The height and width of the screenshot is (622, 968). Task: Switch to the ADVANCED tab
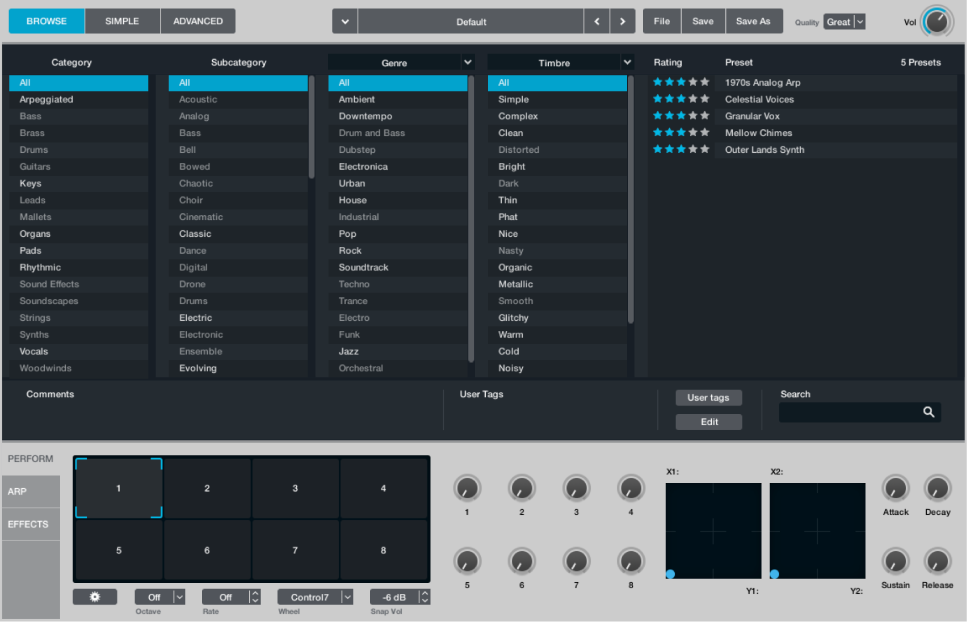(196, 20)
